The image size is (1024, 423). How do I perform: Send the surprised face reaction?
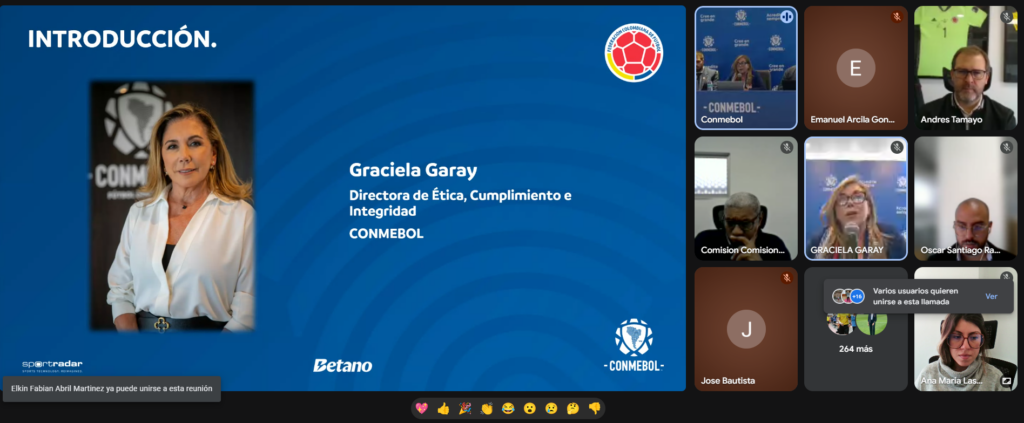[x=530, y=409]
